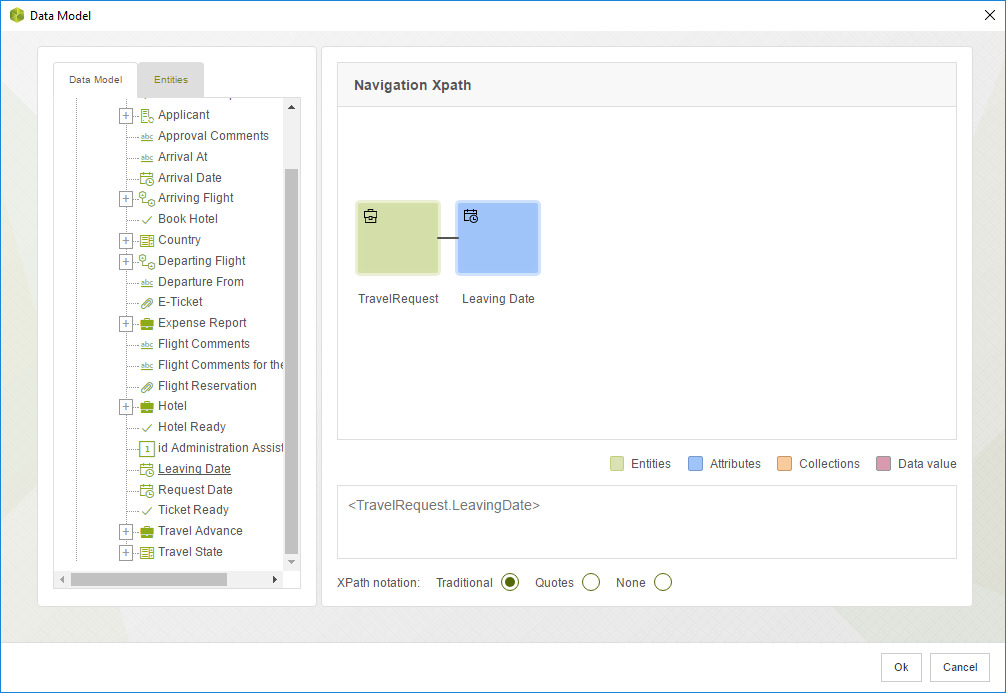Select the Traditional XPath notation option
The height and width of the screenshot is (693, 1006).
coord(510,582)
